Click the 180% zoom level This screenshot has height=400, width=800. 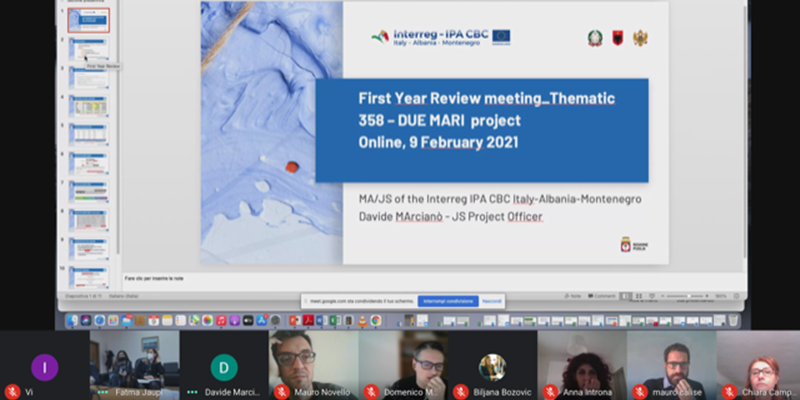[720, 296]
